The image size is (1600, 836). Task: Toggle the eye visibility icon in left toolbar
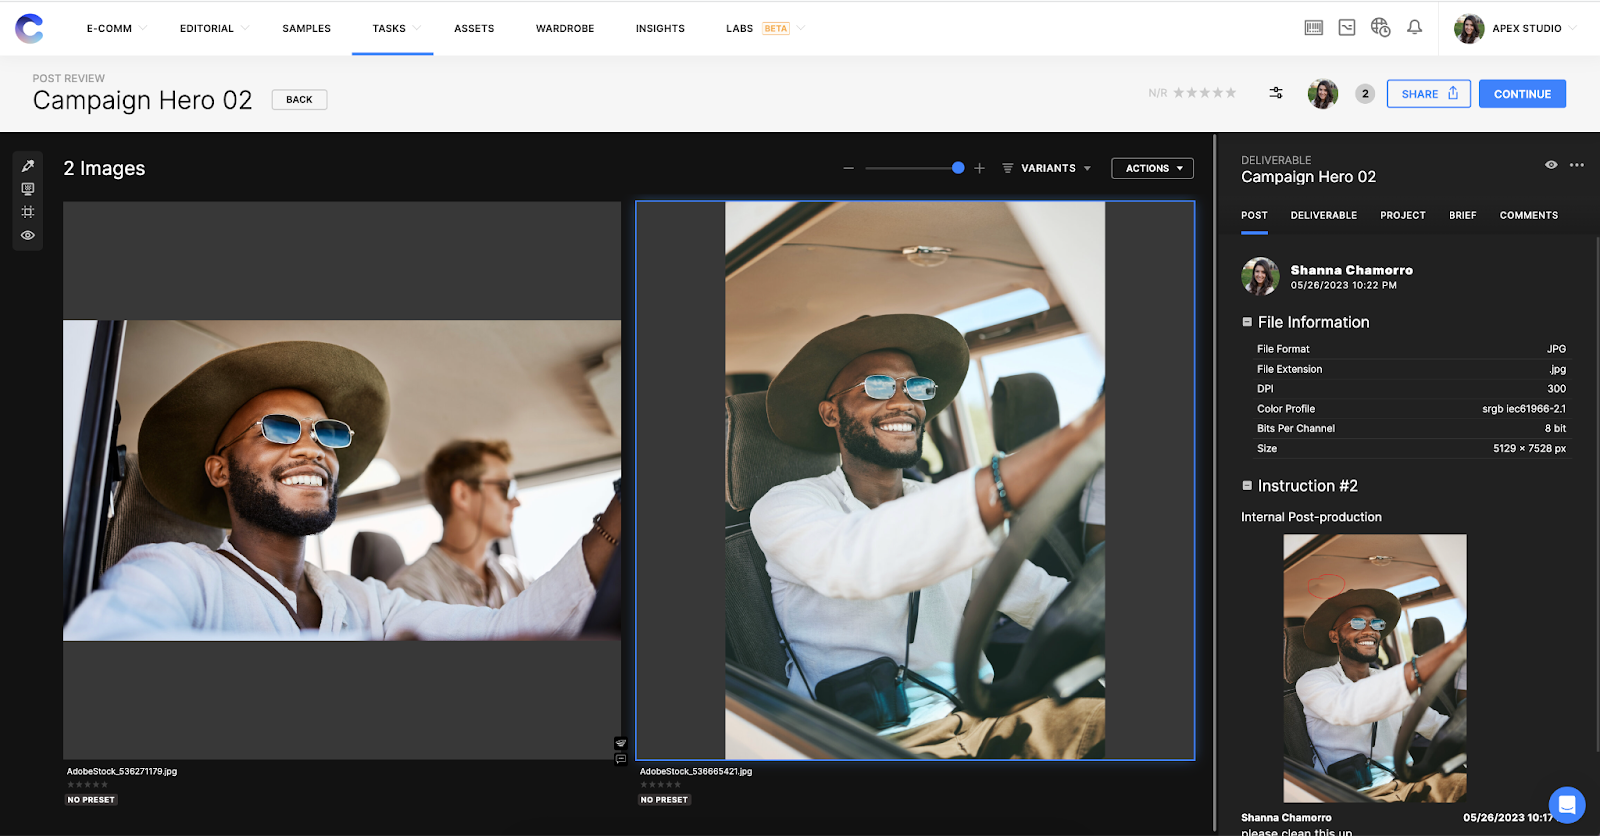(x=28, y=236)
